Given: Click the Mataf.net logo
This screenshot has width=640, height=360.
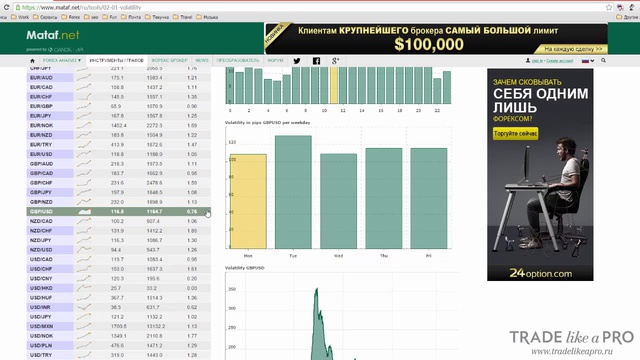Looking at the screenshot, I should pos(53,35).
